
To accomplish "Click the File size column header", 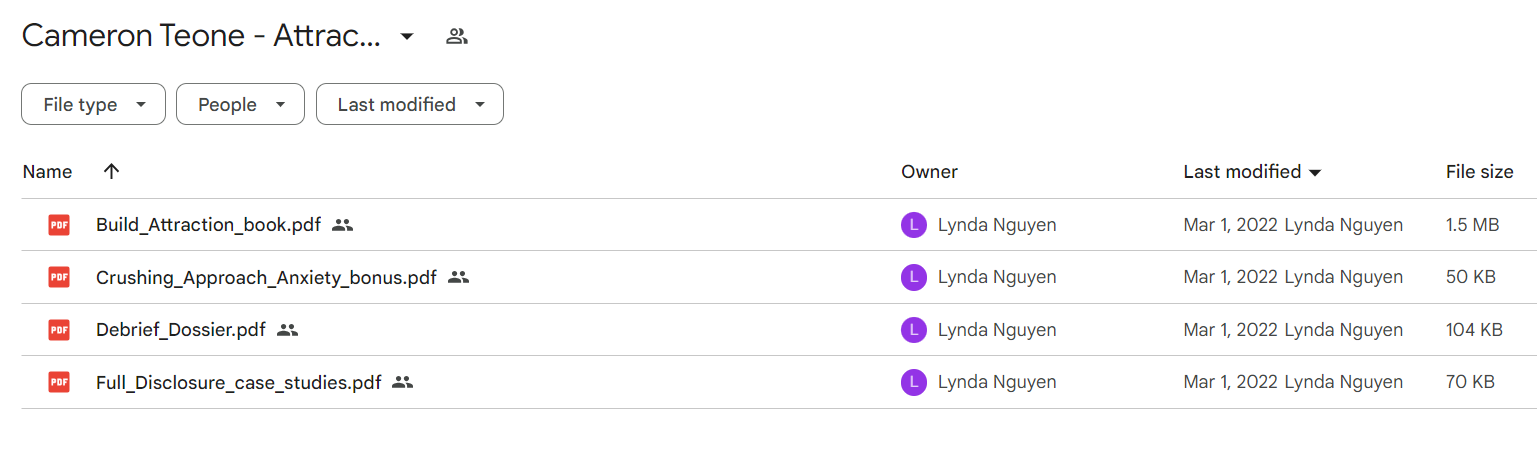I will (x=1479, y=172).
